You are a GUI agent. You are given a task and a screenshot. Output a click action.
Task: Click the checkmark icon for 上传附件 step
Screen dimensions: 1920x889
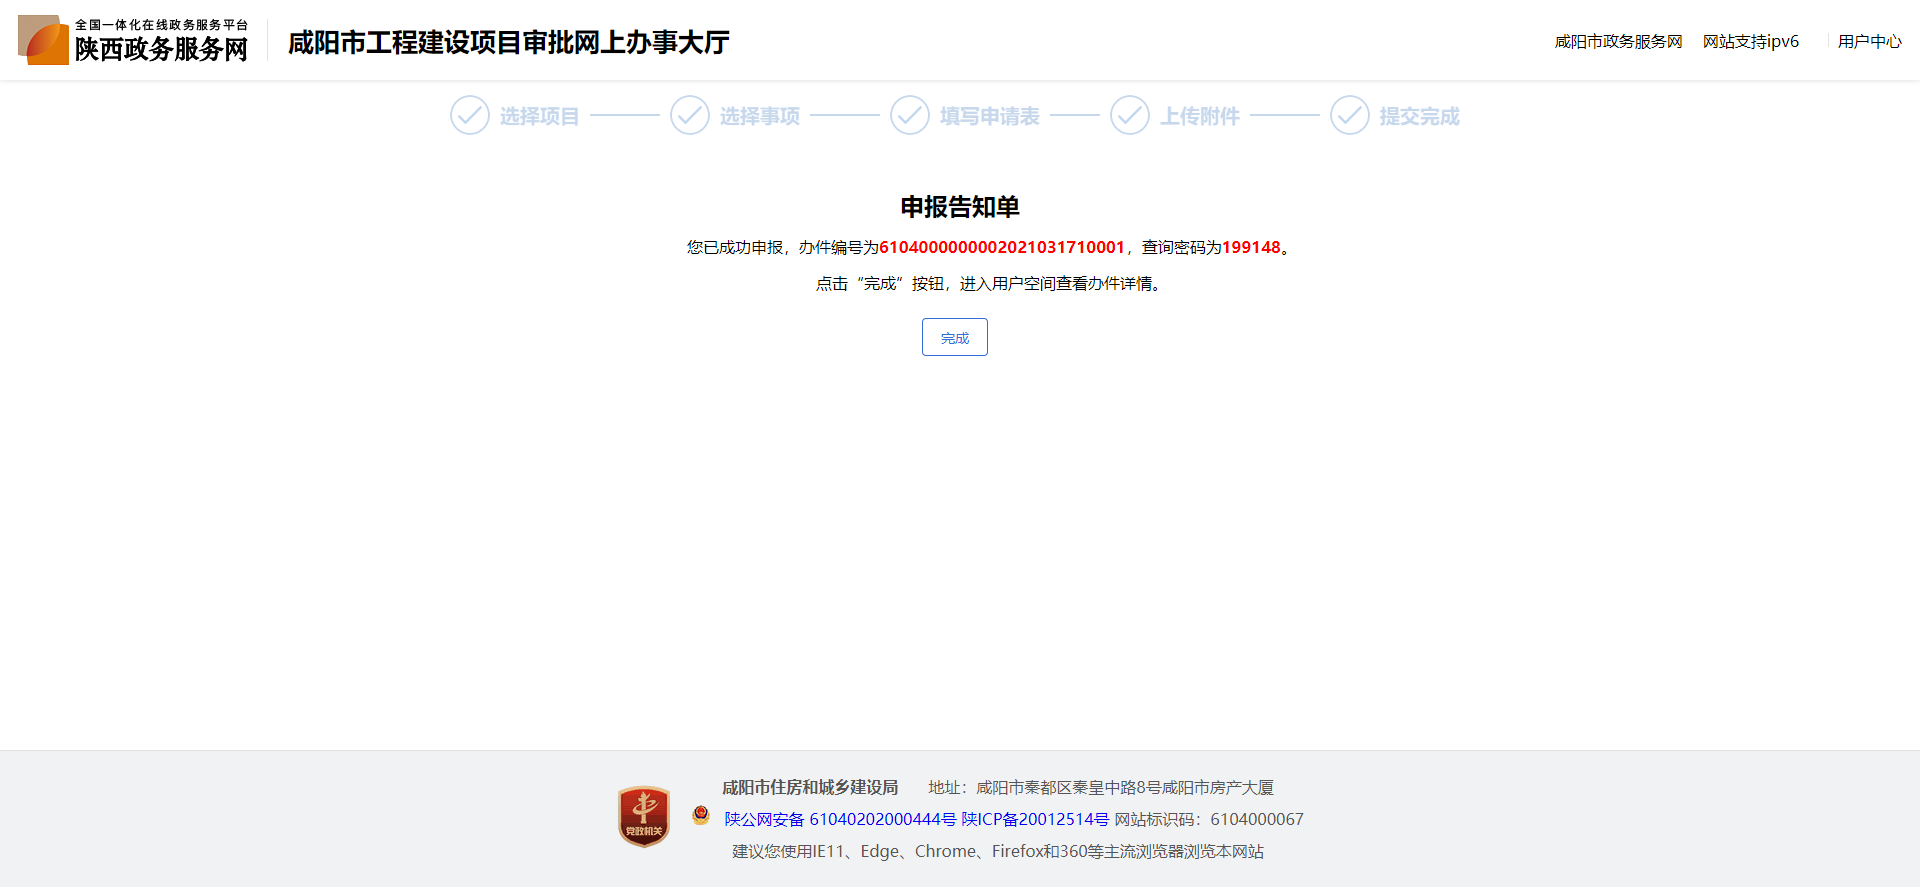1129,116
